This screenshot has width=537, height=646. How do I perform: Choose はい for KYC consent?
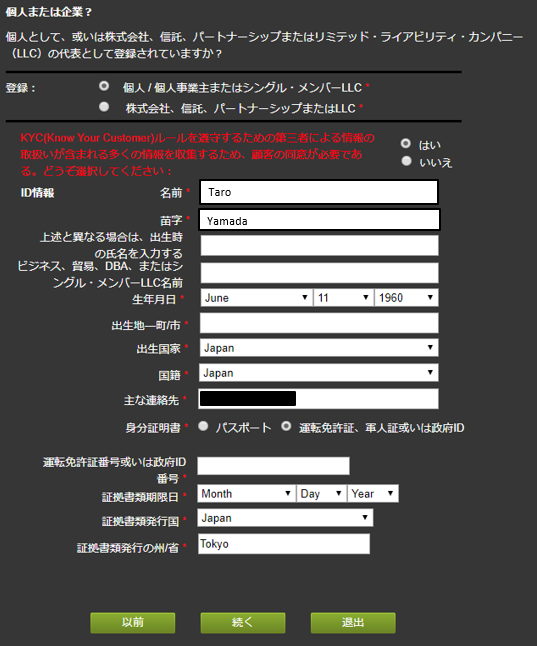(406, 143)
